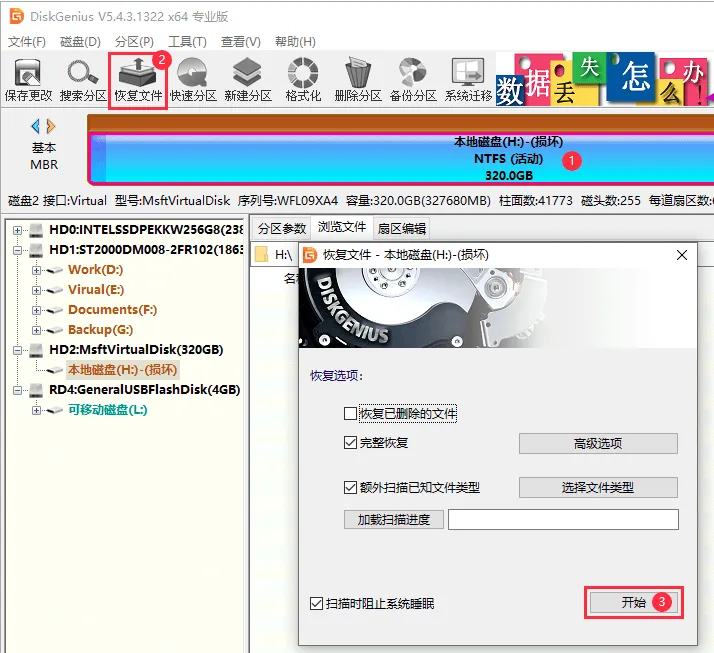714x653 pixels.
Task: Switch to the 浏览文件 tab
Action: coord(342,227)
